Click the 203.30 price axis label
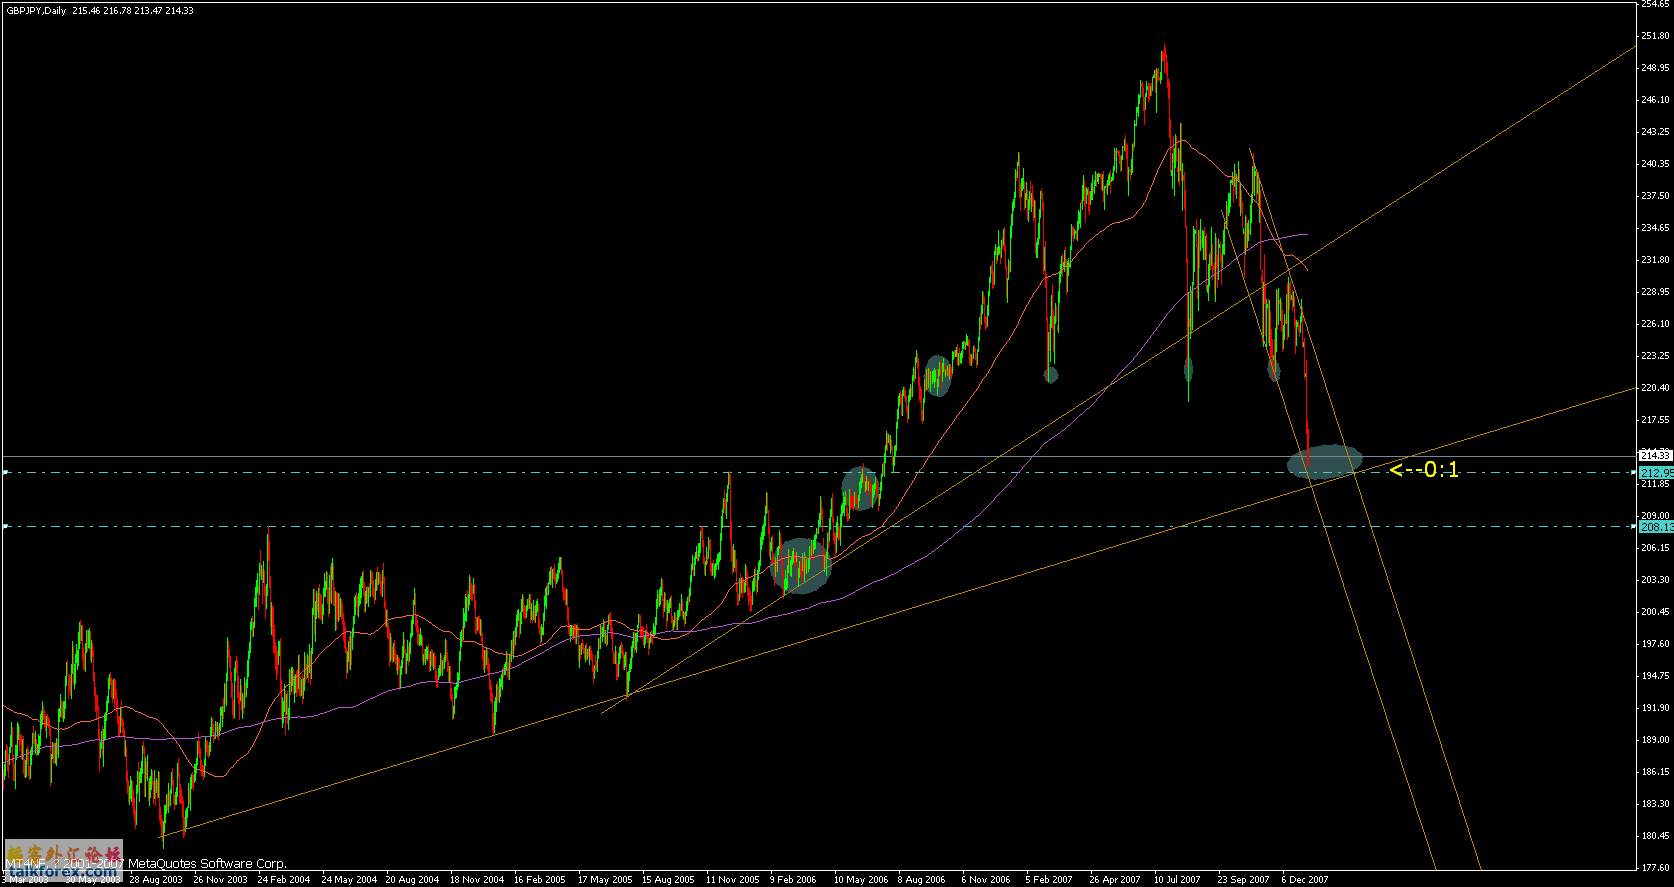 tap(1655, 580)
